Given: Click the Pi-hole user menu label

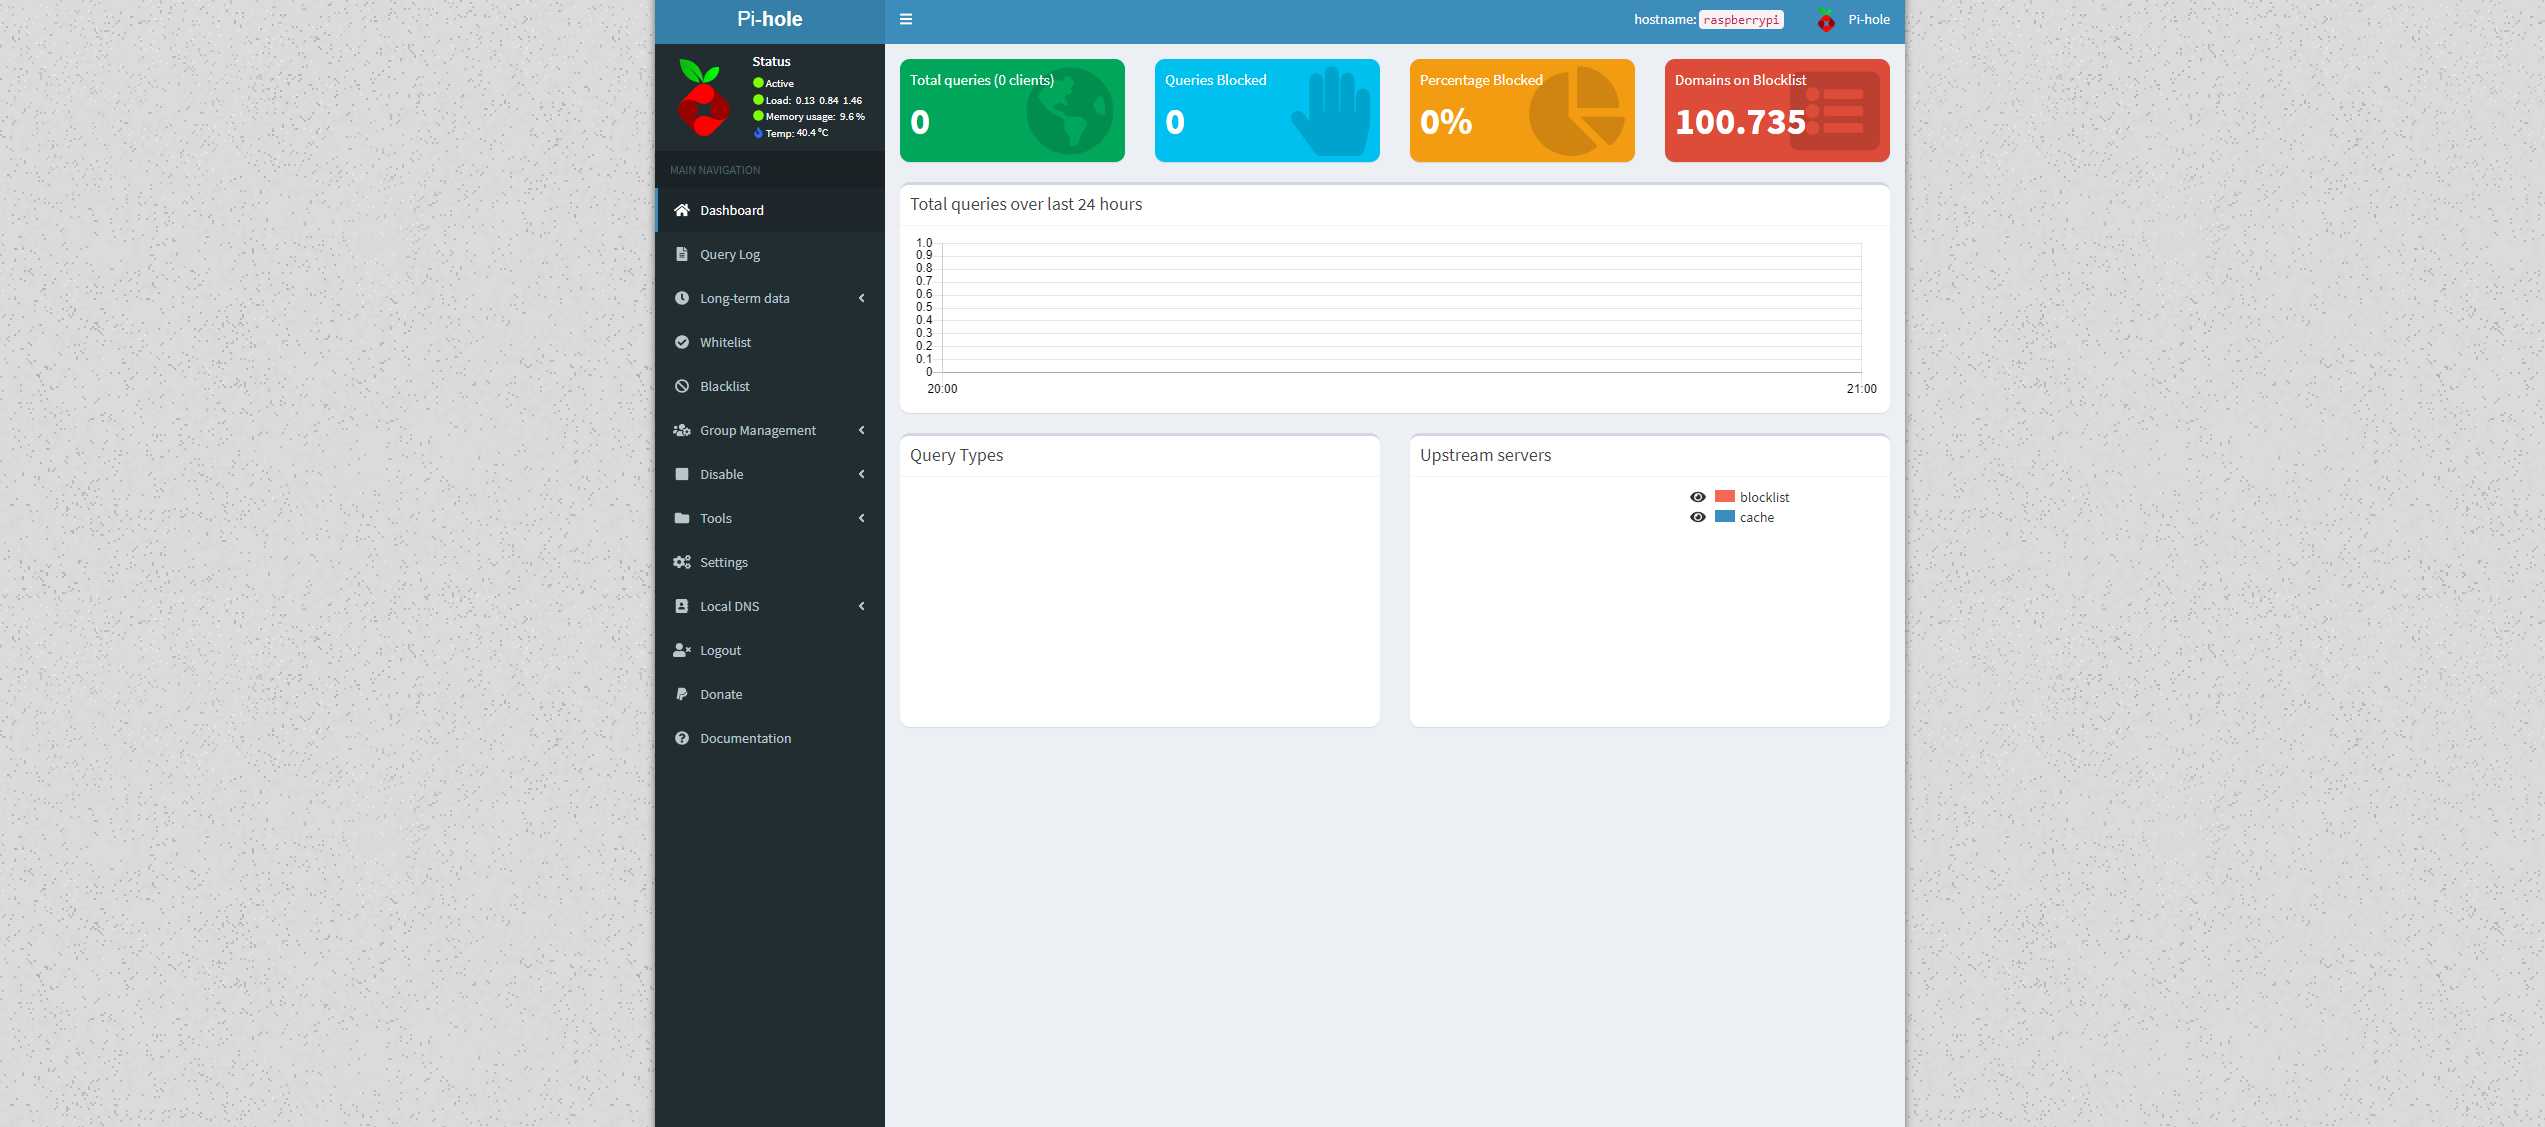Looking at the screenshot, I should pos(1869,19).
